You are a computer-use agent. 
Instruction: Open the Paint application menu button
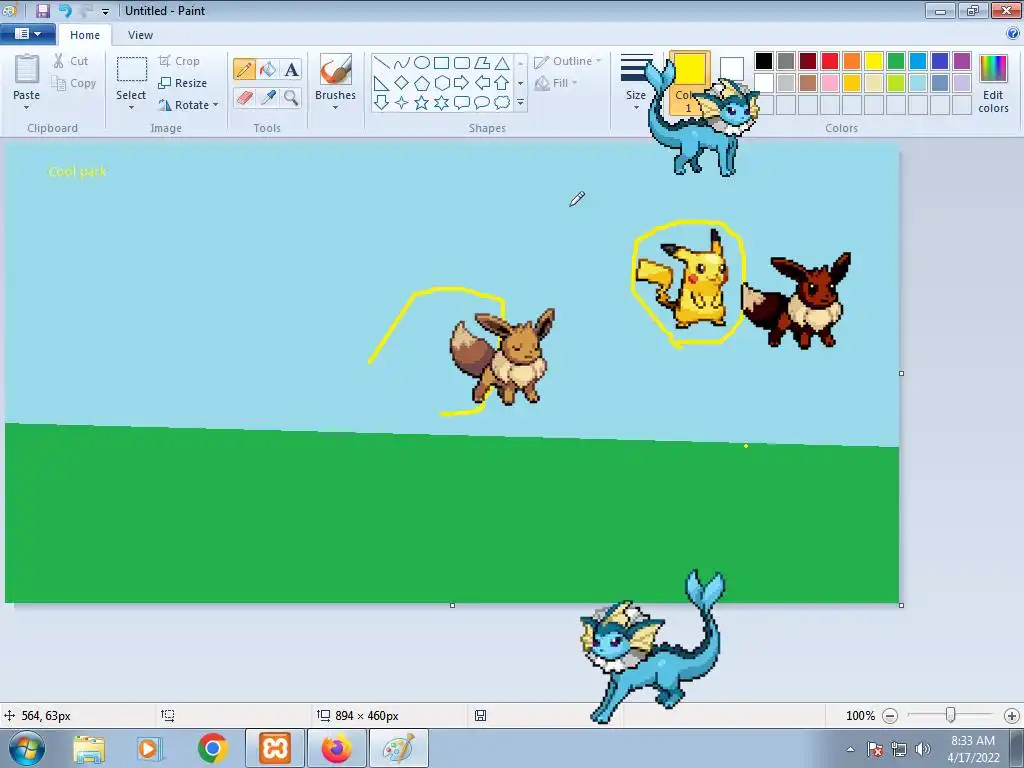[x=28, y=33]
